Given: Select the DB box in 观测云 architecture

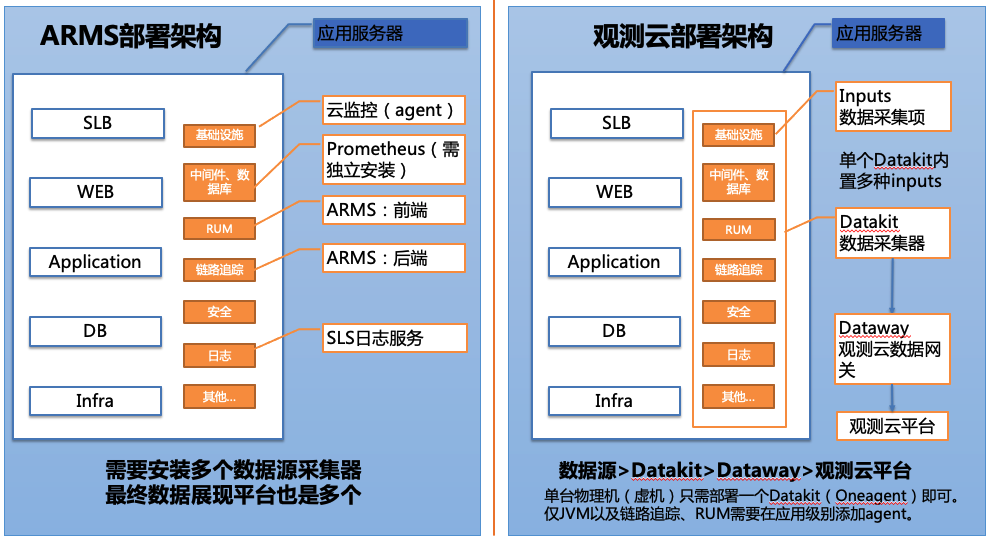Looking at the screenshot, I should (614, 331).
